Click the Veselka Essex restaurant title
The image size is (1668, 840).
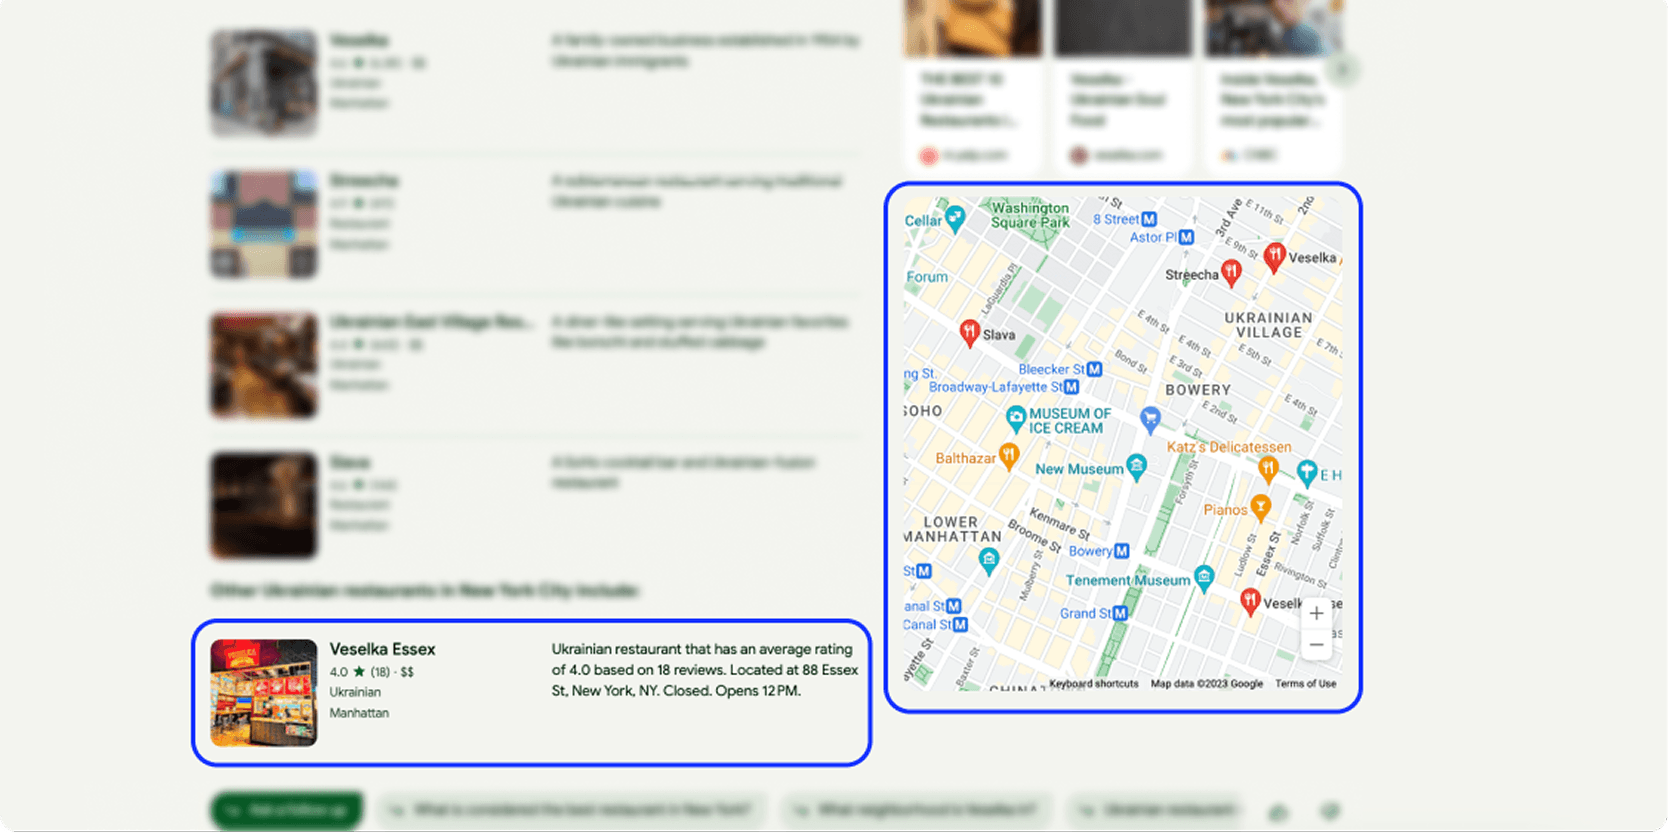click(382, 649)
